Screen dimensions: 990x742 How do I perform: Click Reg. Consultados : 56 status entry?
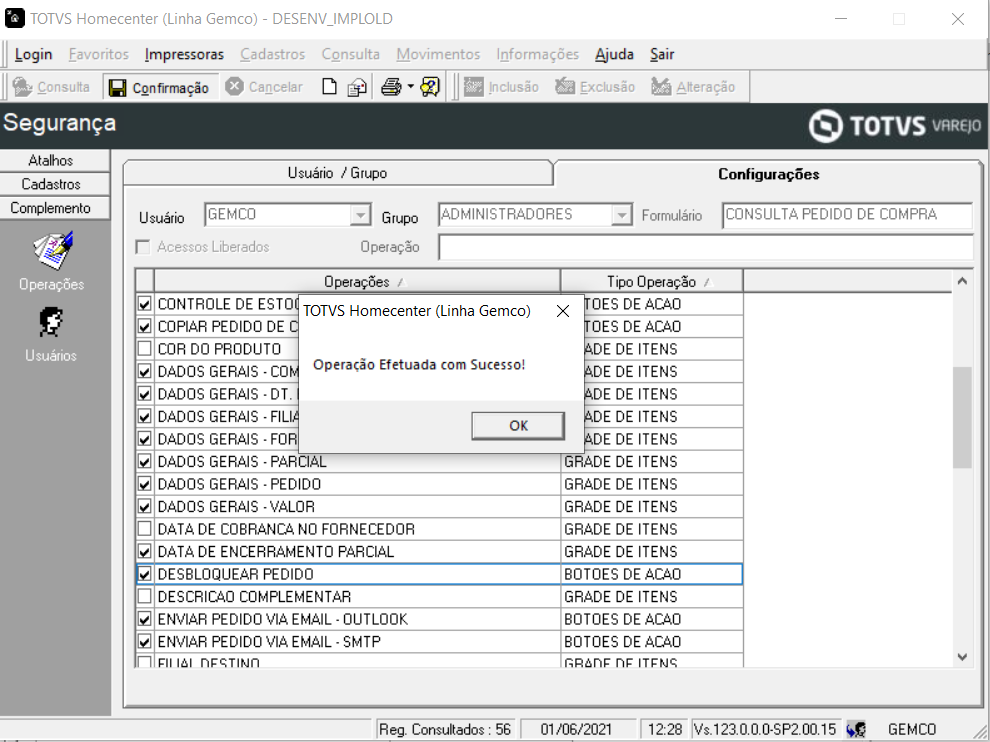[445, 729]
